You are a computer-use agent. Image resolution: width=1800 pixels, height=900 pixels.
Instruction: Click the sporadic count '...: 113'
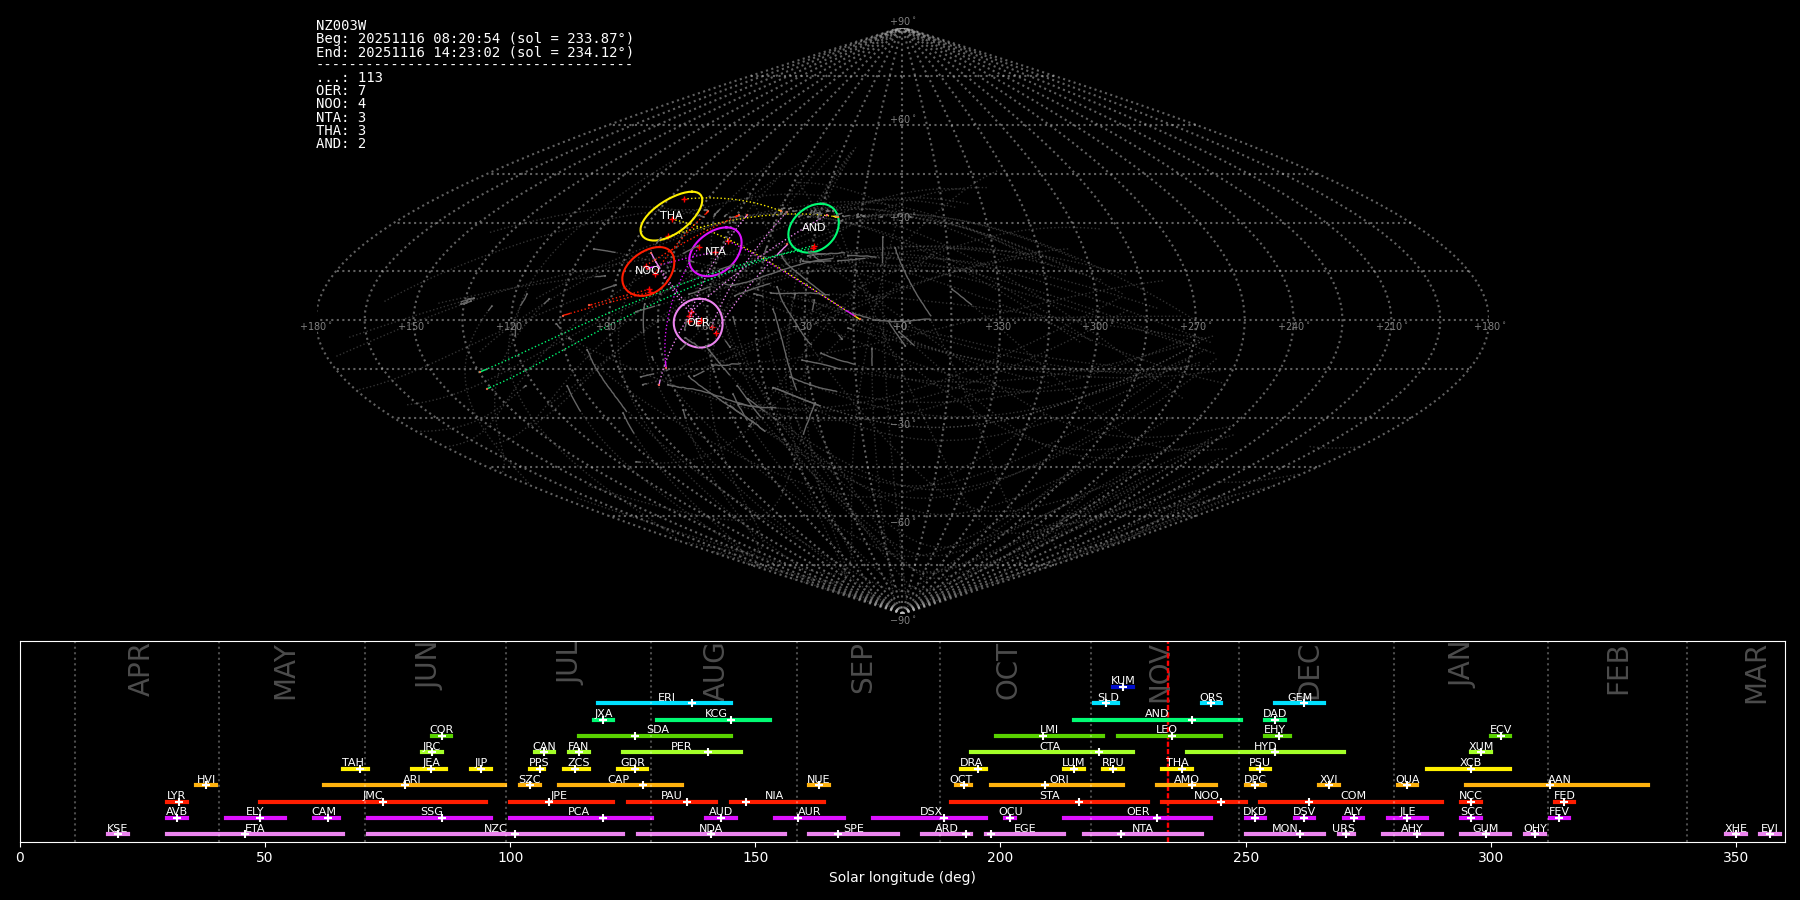pyautogui.click(x=349, y=78)
